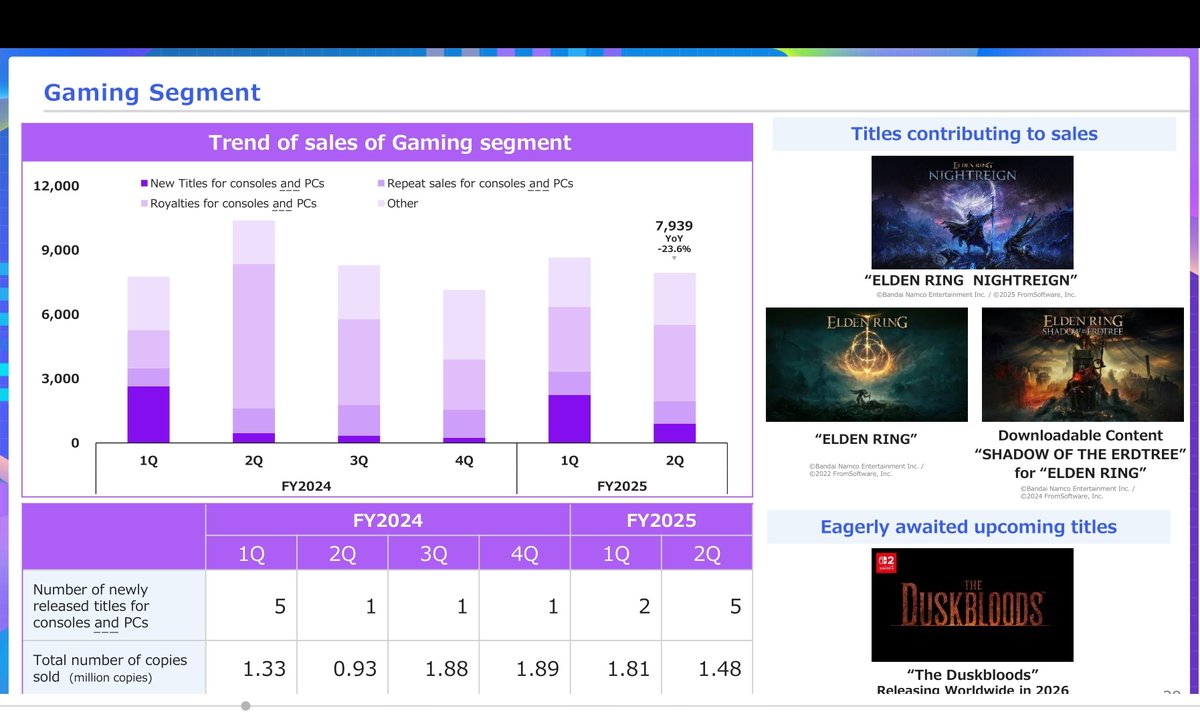The height and width of the screenshot is (722, 1200).
Task: Click the 'Titles contributing to sales' heading
Action: pos(974,134)
